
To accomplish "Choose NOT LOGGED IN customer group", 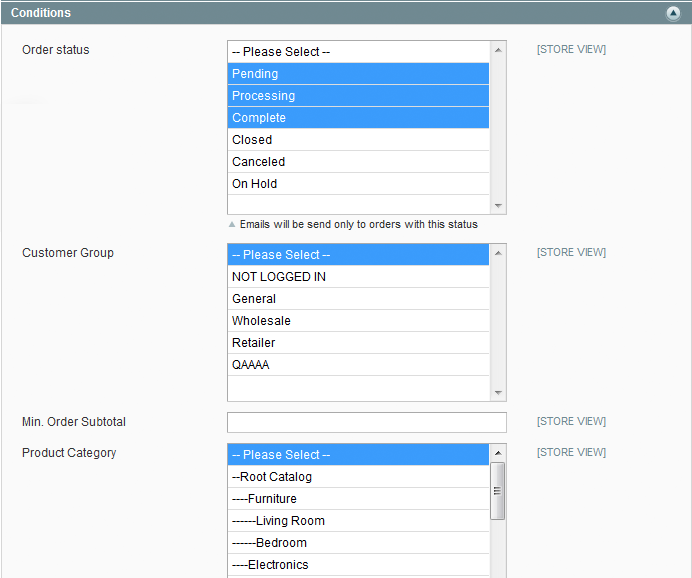I will point(358,277).
